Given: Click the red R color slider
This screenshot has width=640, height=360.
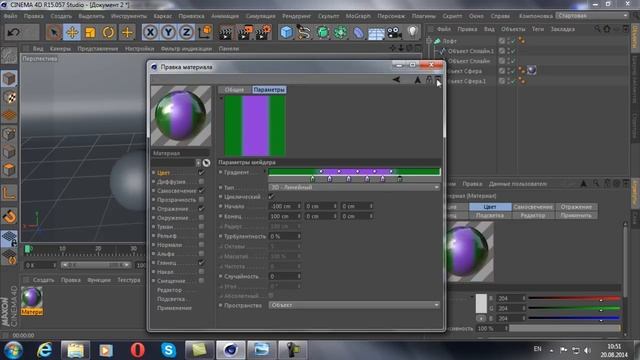Looking at the screenshot, I should click(x=574, y=298).
